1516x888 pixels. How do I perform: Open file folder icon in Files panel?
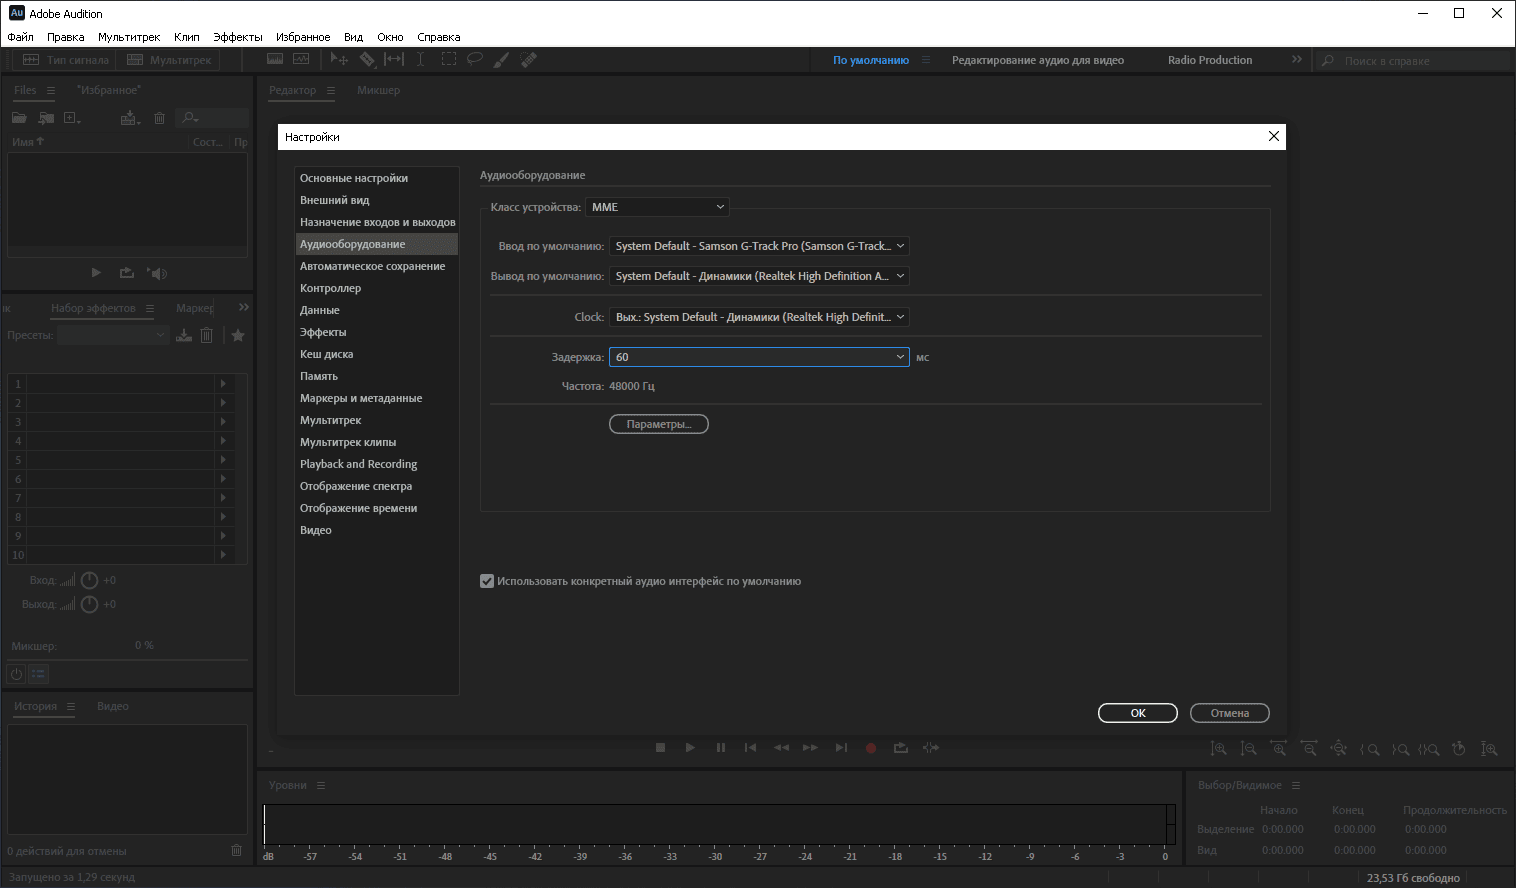[x=19, y=118]
